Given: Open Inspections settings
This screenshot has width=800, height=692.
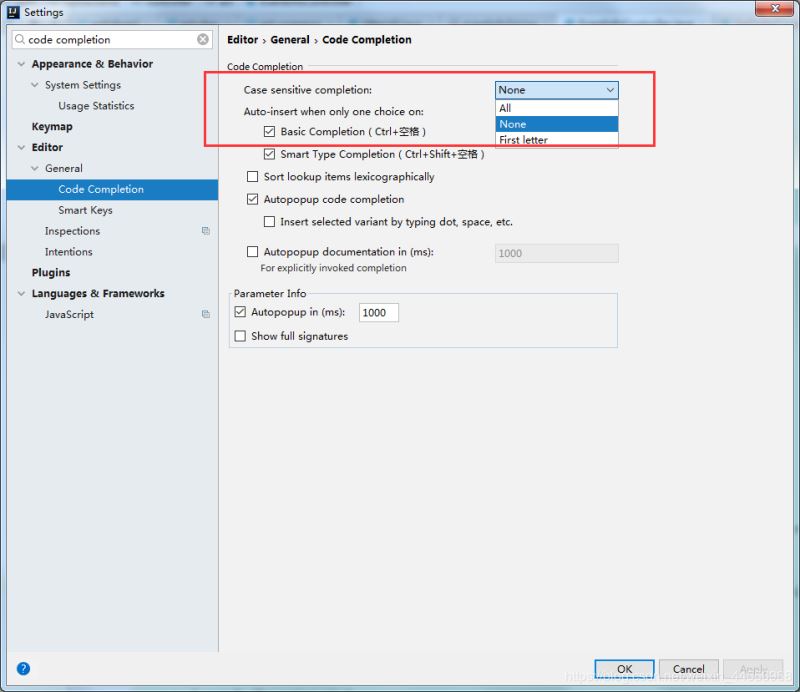Looking at the screenshot, I should (x=72, y=231).
